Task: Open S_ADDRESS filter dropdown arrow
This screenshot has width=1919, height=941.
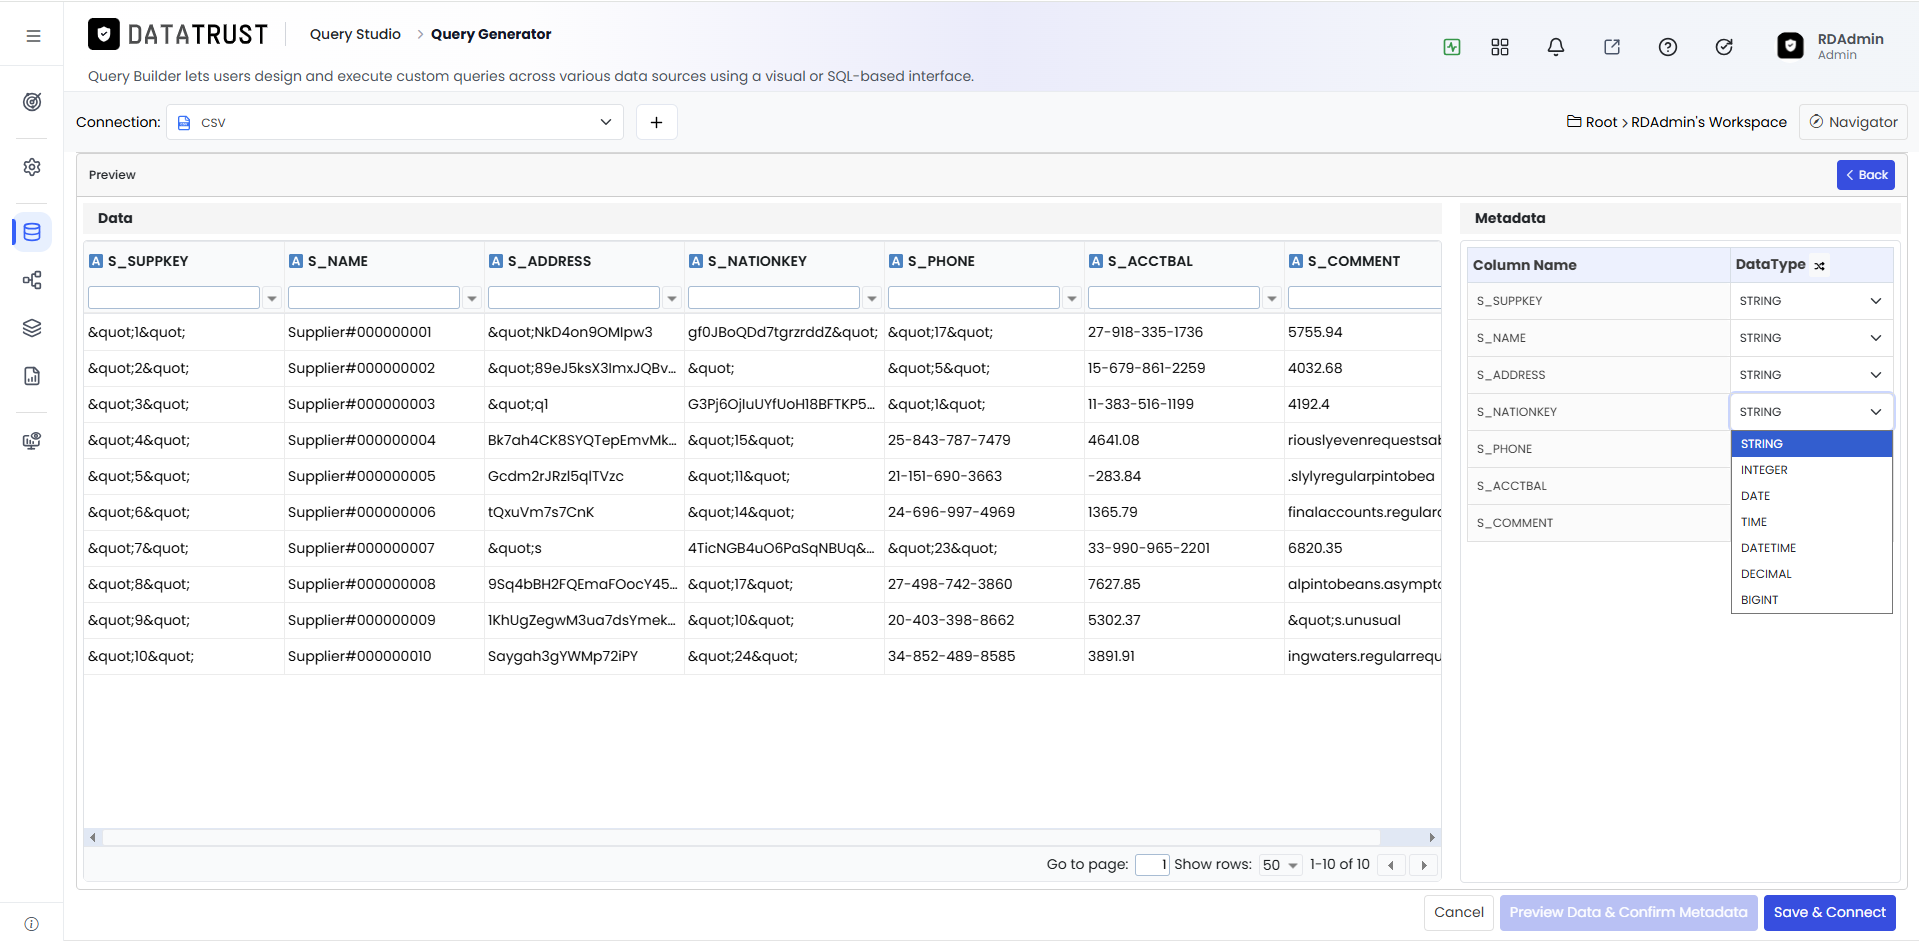Action: [672, 298]
